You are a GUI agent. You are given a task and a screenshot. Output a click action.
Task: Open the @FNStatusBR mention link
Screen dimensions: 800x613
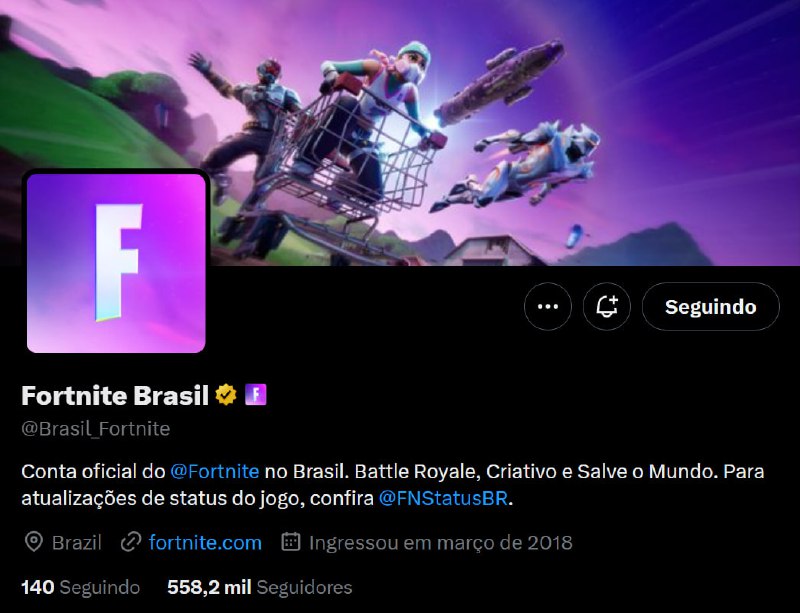tap(443, 498)
